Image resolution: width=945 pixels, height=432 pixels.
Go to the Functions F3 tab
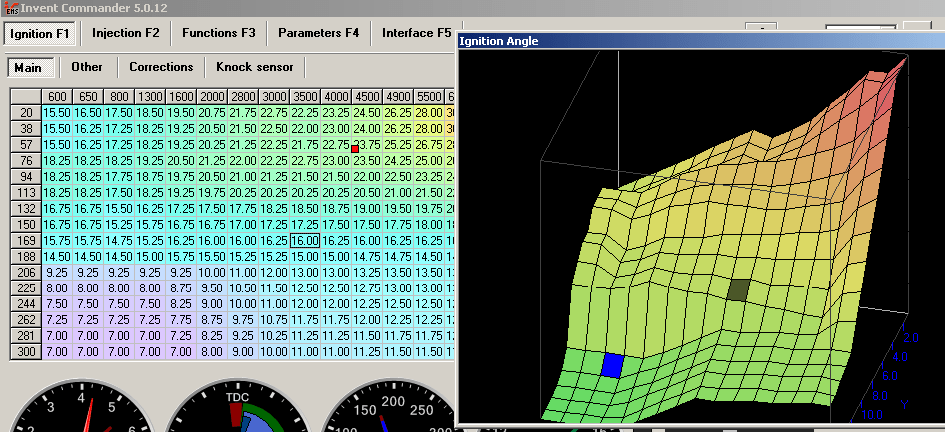point(218,33)
